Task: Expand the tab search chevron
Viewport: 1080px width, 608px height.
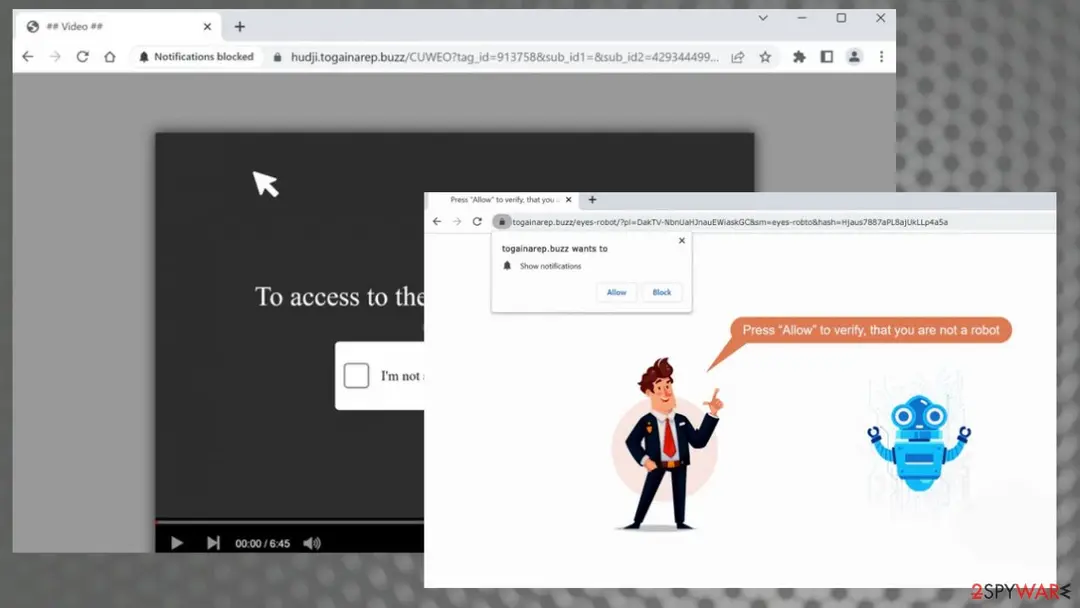Action: coord(762,19)
